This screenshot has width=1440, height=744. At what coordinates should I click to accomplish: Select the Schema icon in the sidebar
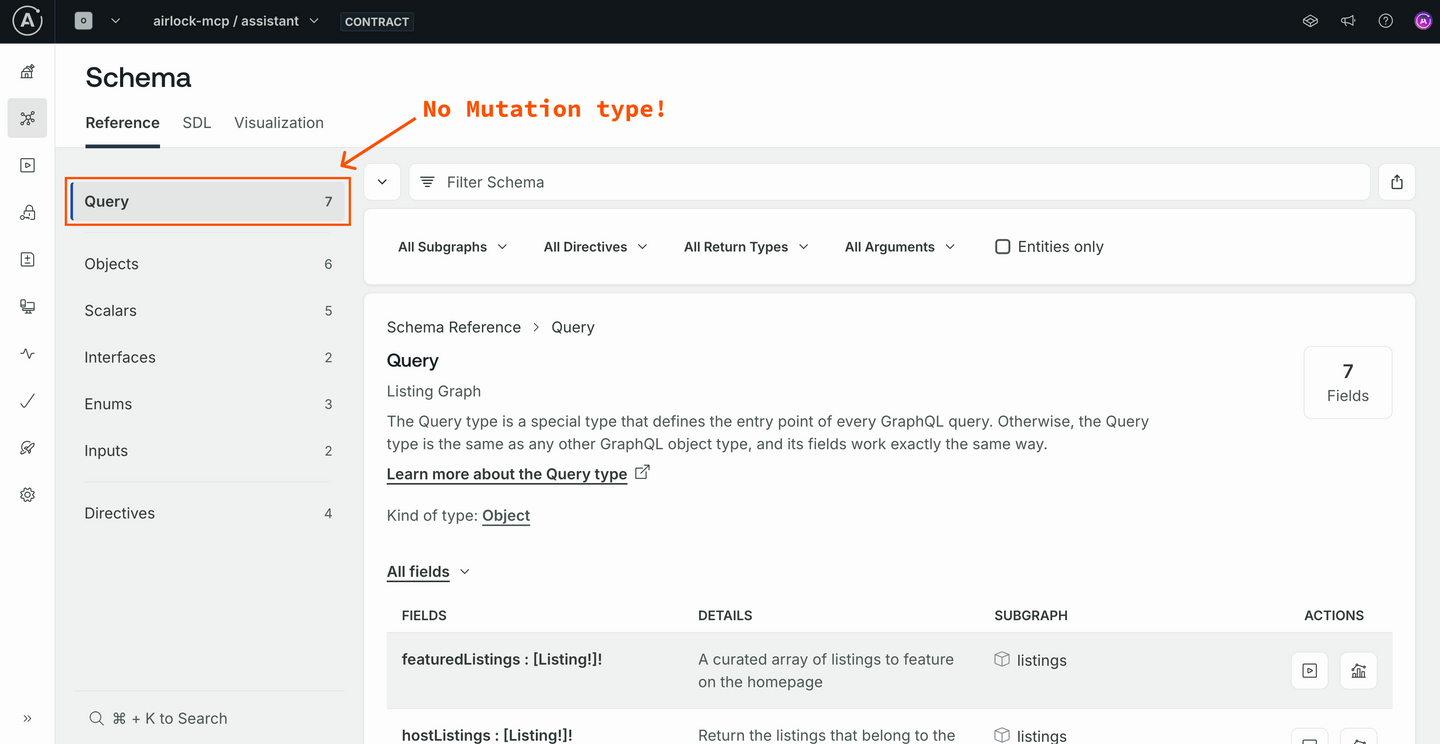point(27,118)
